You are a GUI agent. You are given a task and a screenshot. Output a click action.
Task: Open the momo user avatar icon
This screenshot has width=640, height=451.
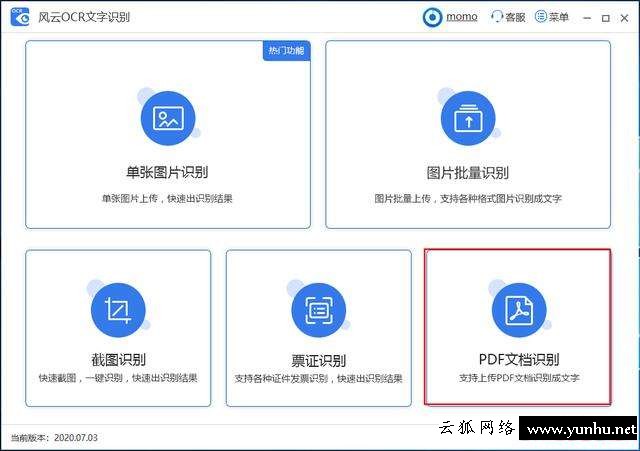(x=432, y=17)
